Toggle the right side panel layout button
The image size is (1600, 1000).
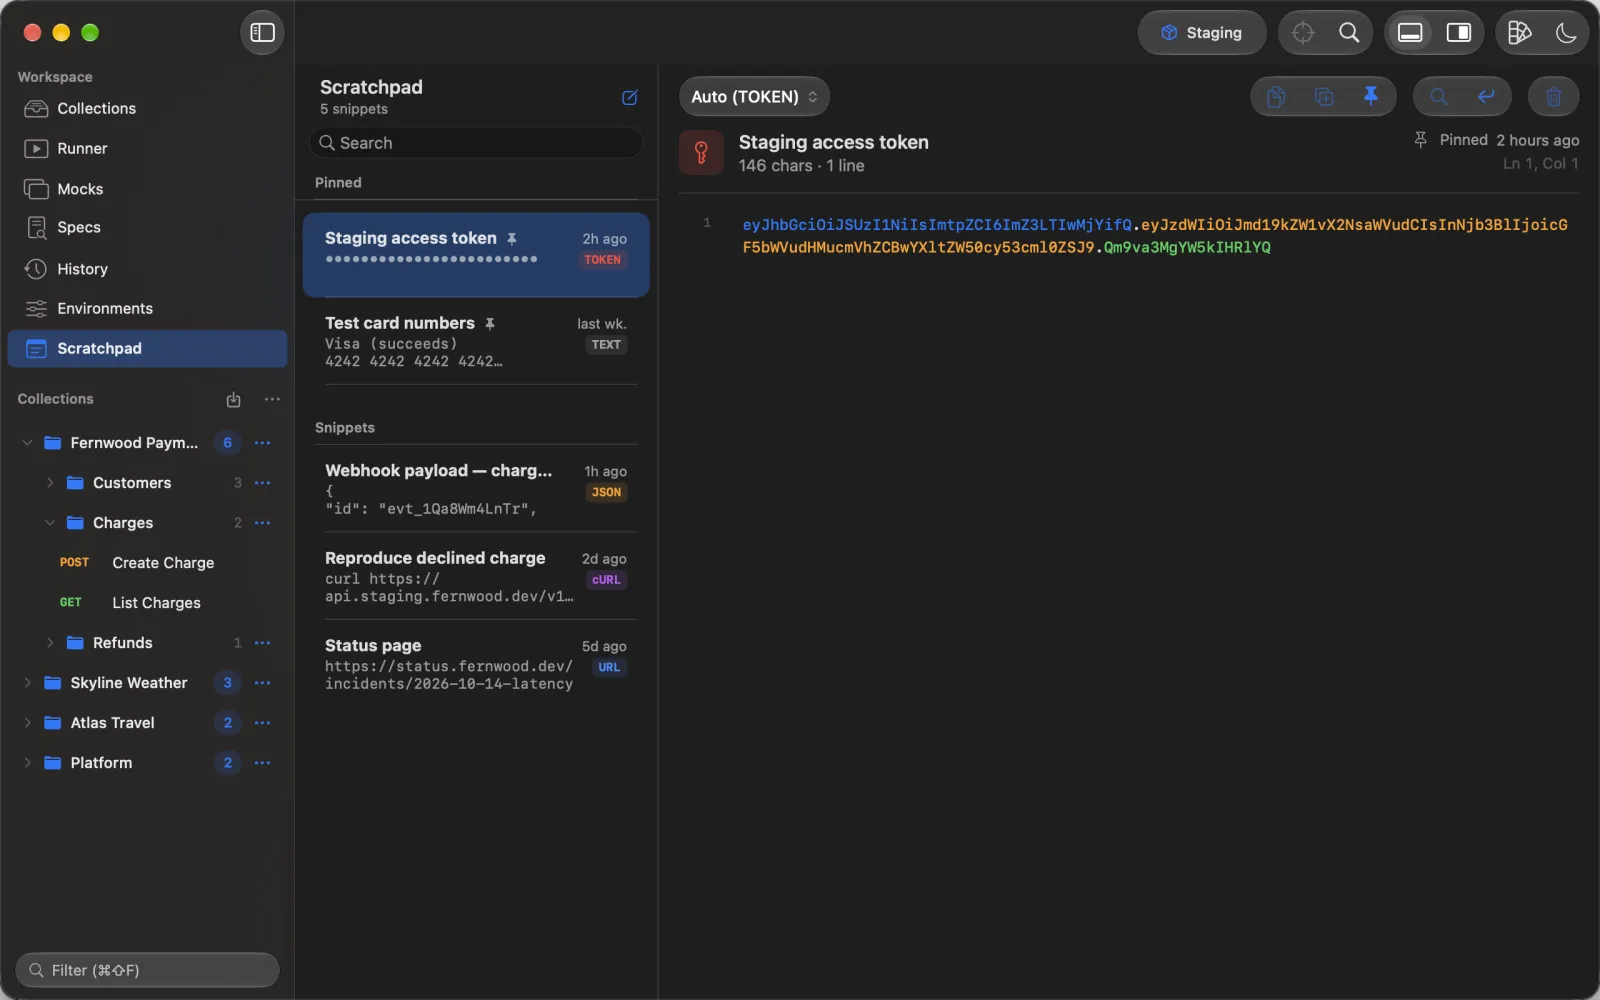tap(1459, 33)
